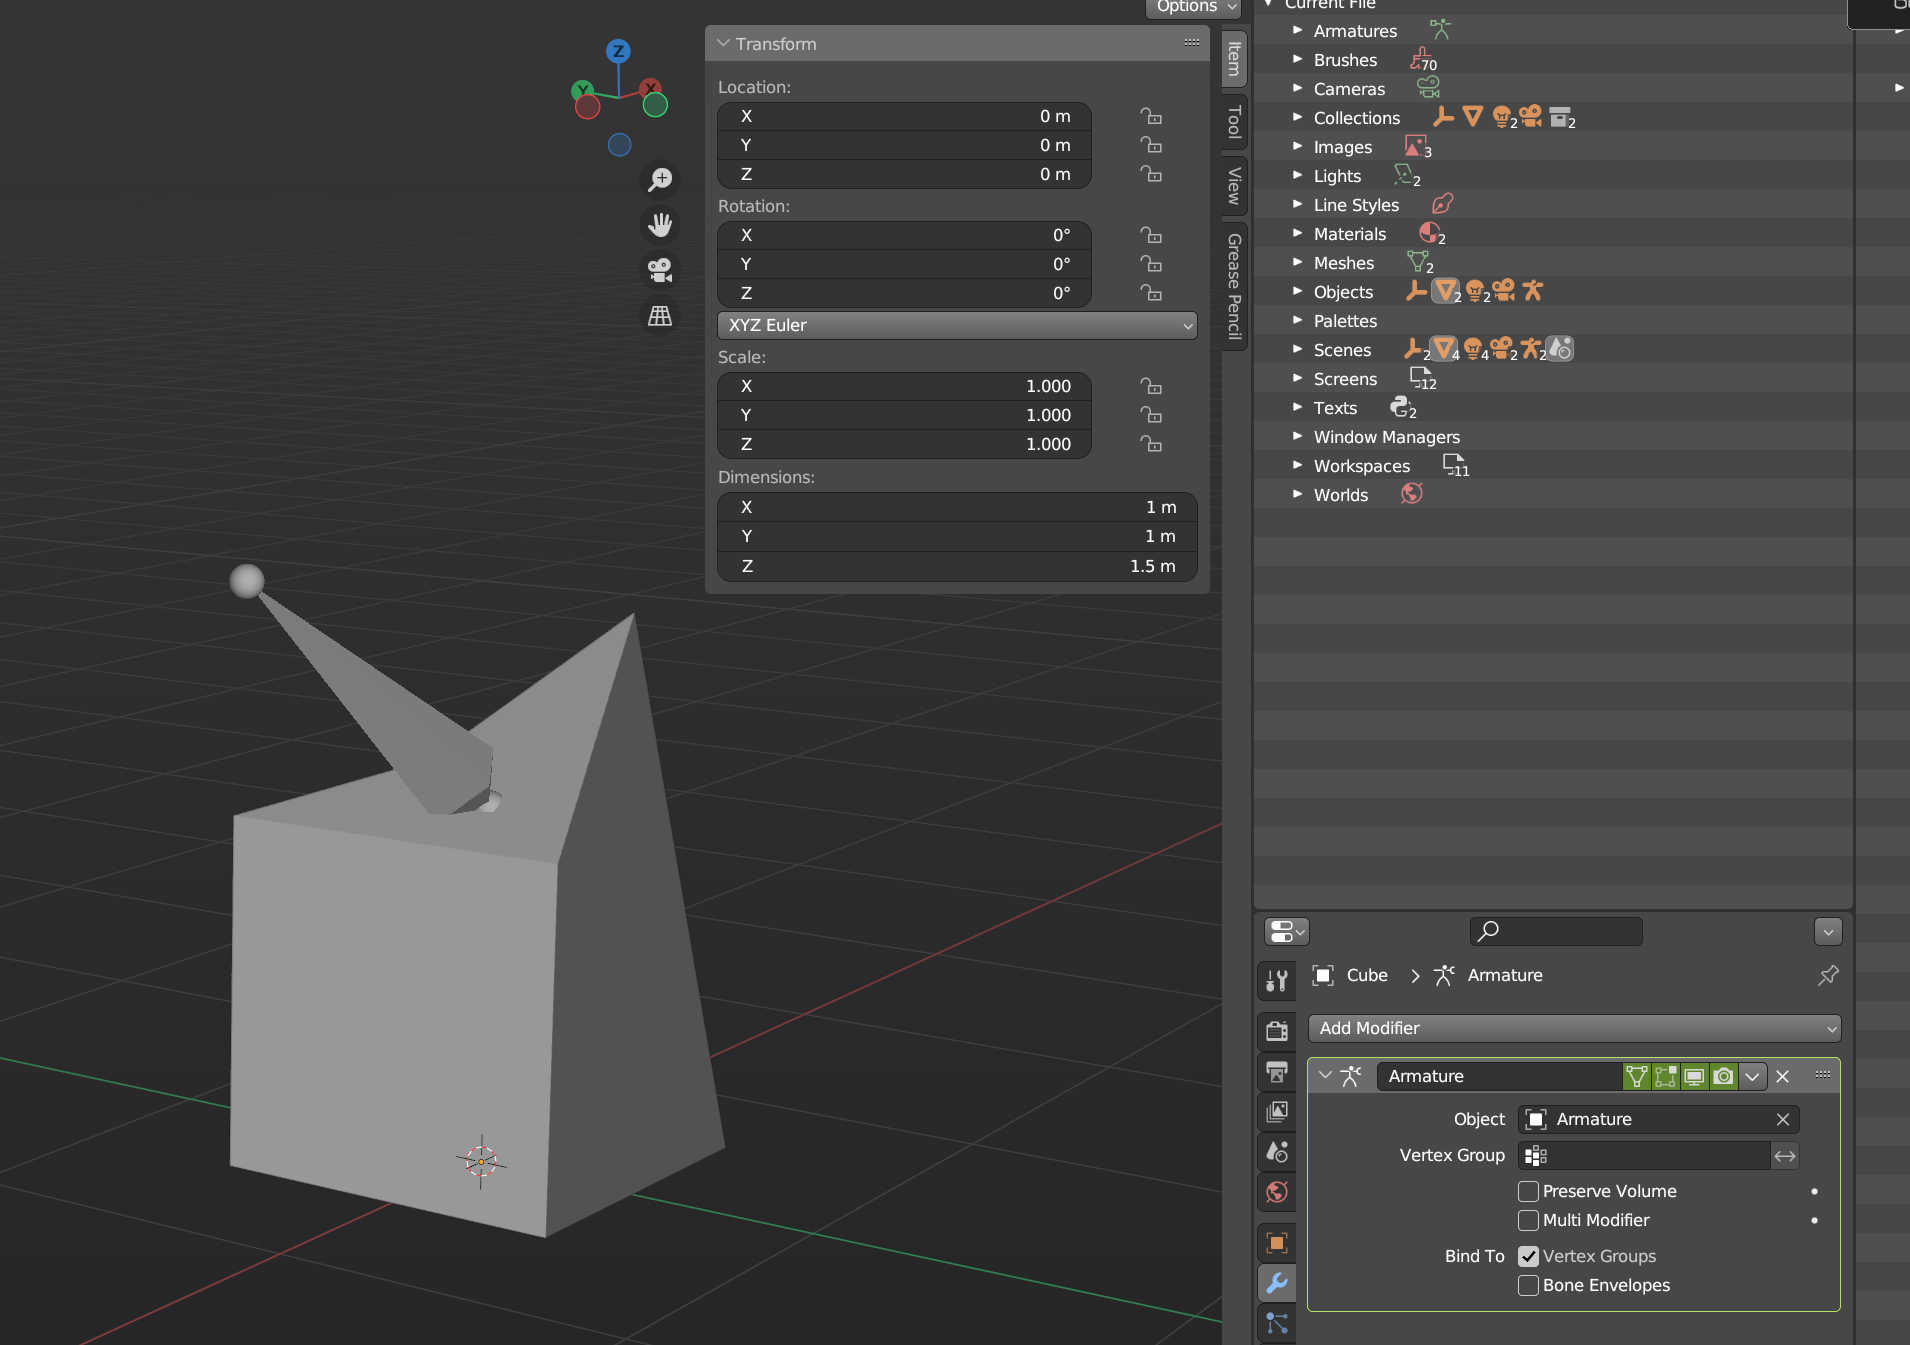Collapse the Armature modifier panel
Screen dimensions: 1910x1345
pos(1325,1076)
